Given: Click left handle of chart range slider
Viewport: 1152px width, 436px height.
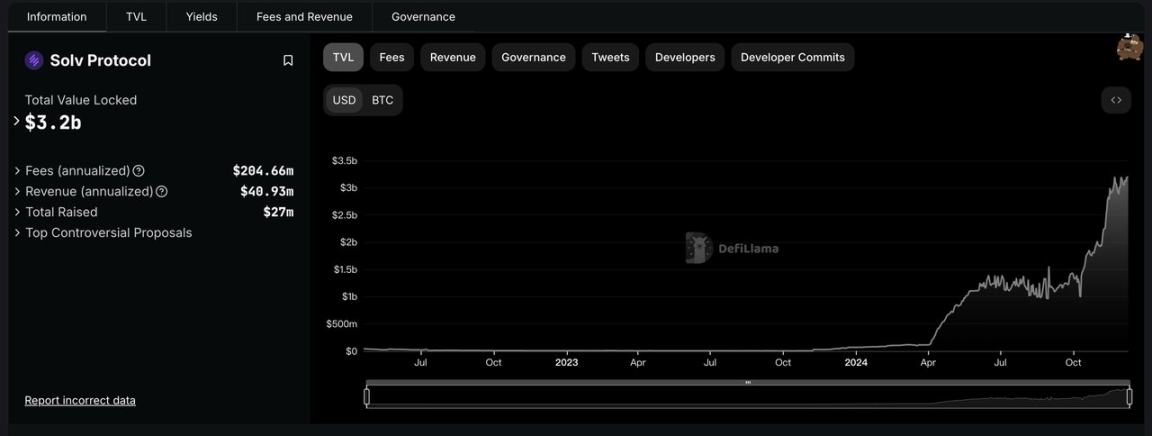Looking at the screenshot, I should pyautogui.click(x=367, y=396).
